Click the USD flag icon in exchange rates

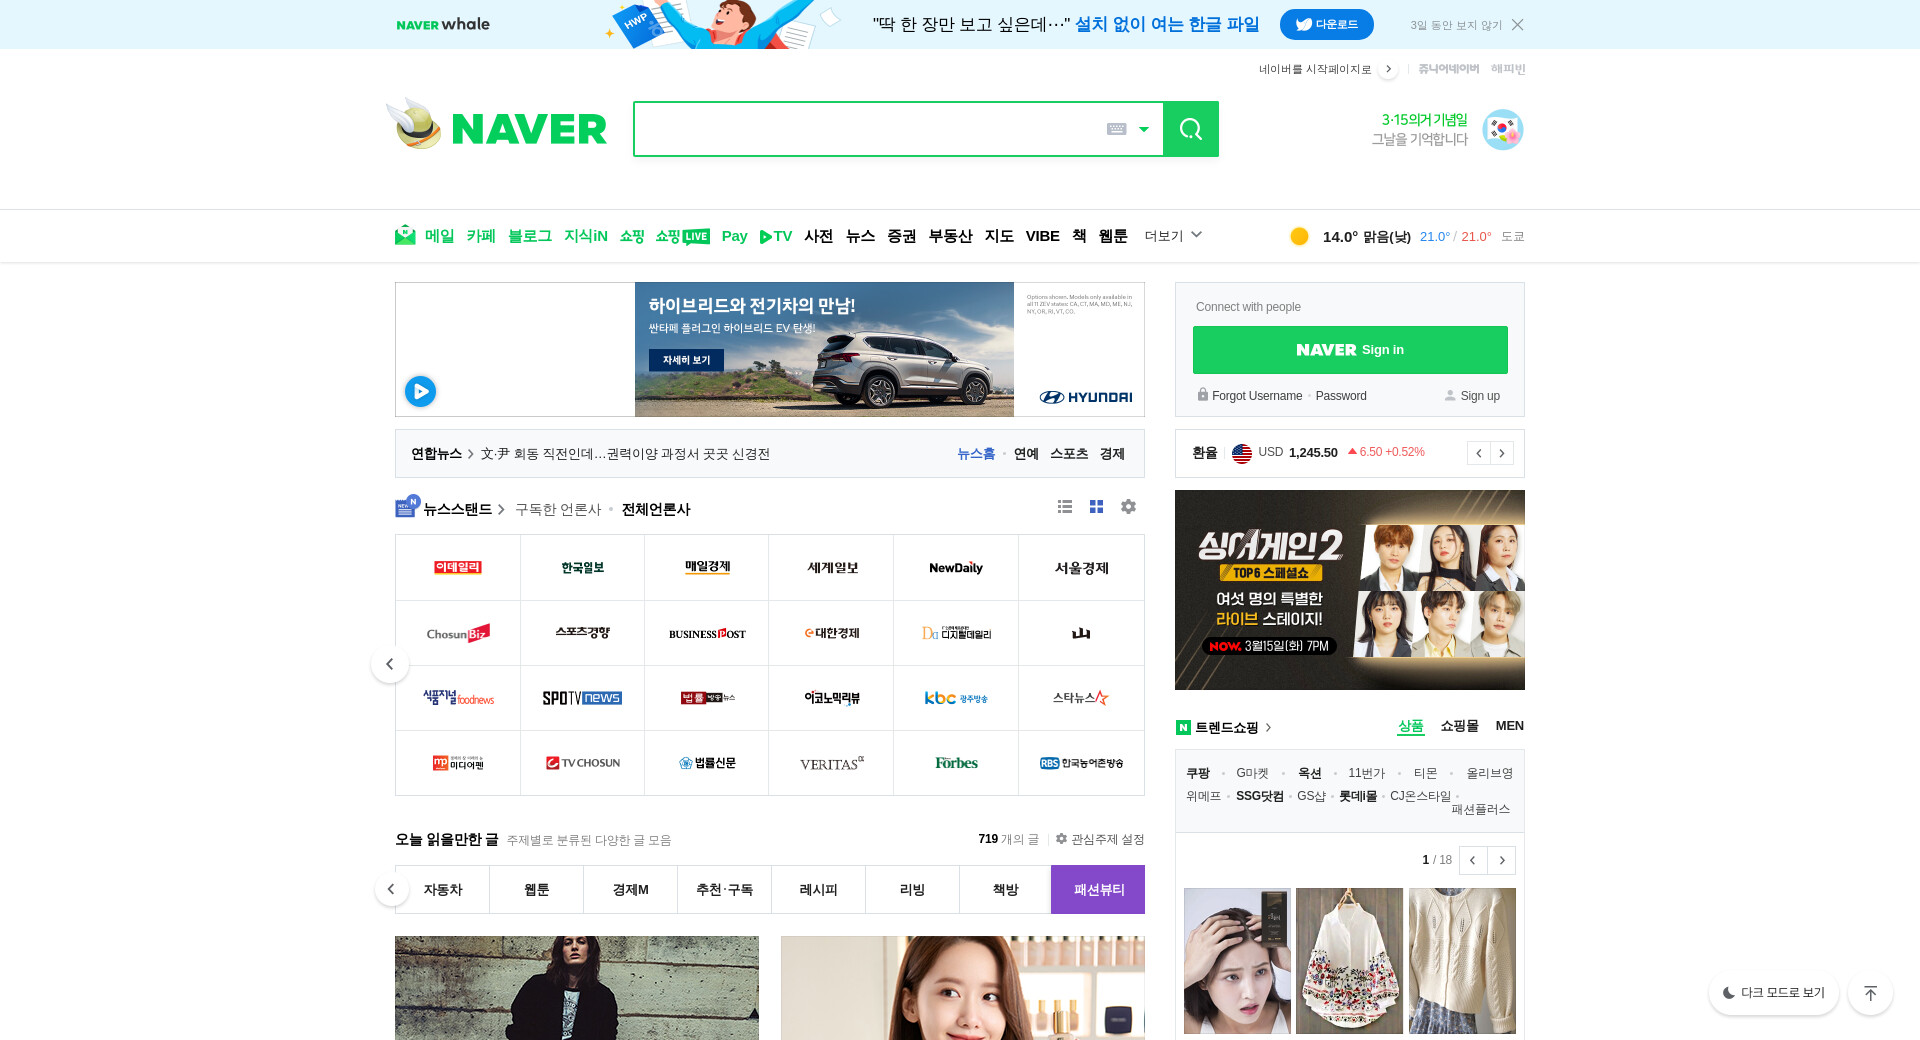click(1242, 453)
